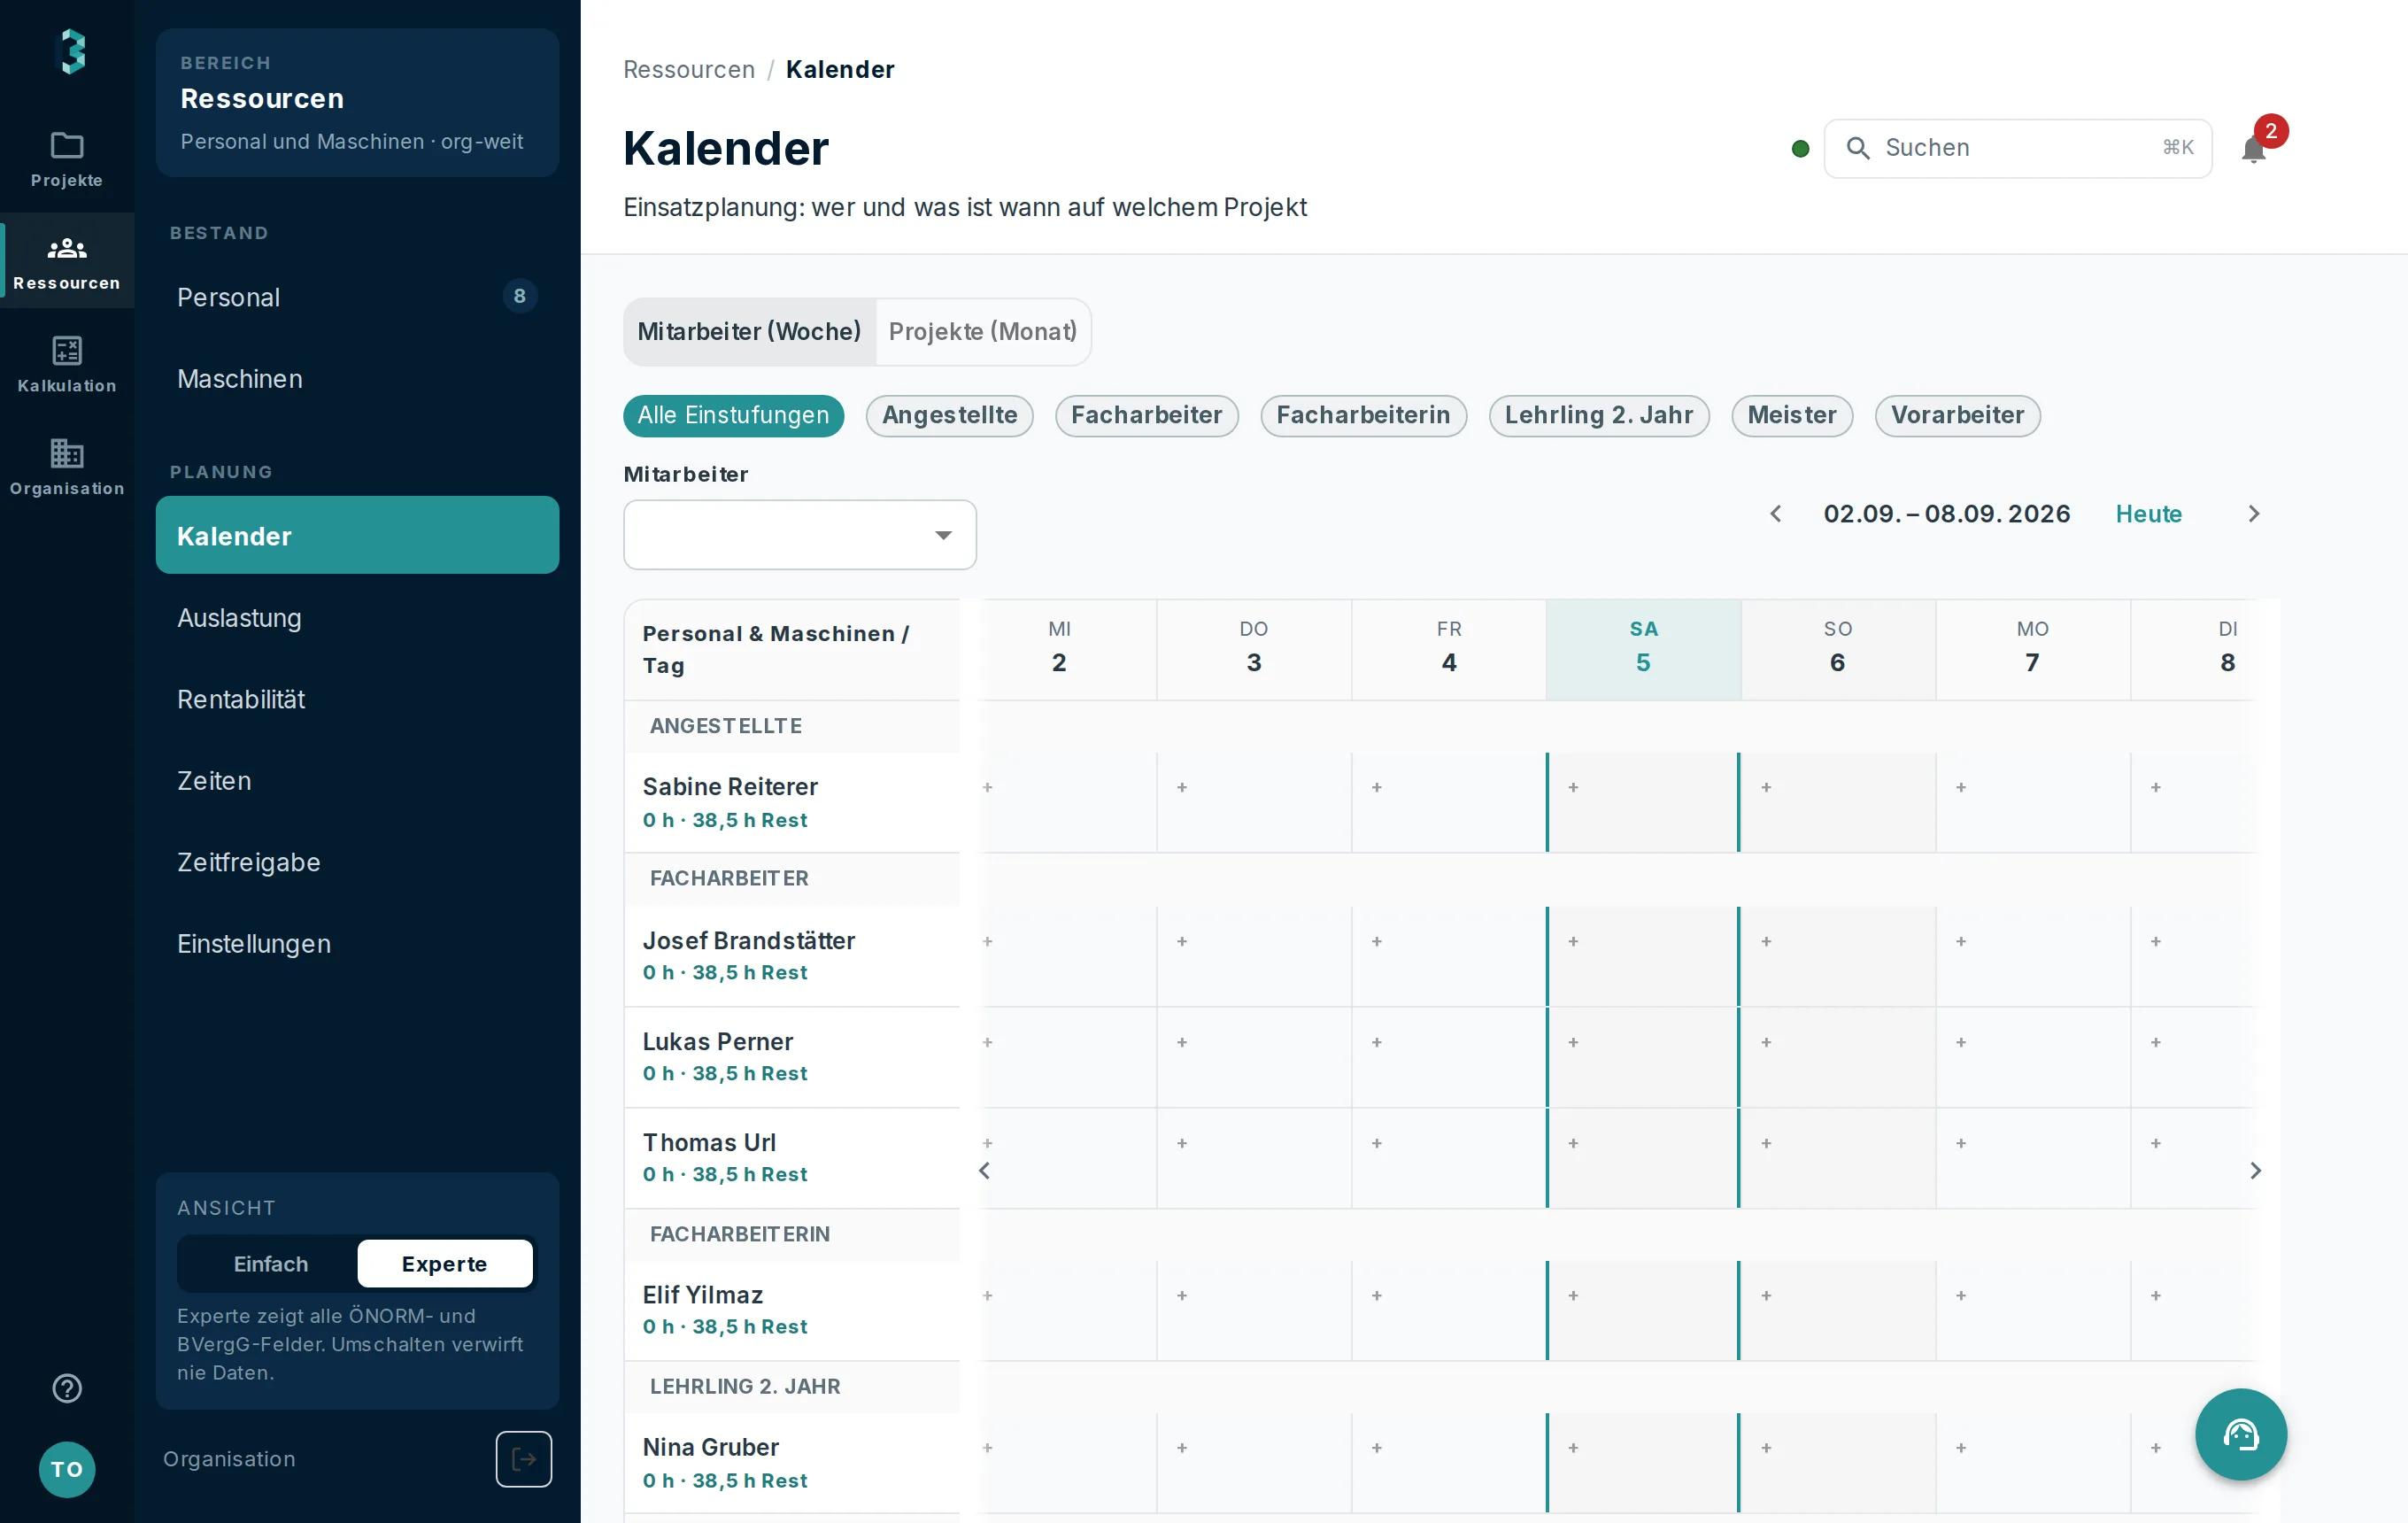Filter by Meister chip

1791,416
